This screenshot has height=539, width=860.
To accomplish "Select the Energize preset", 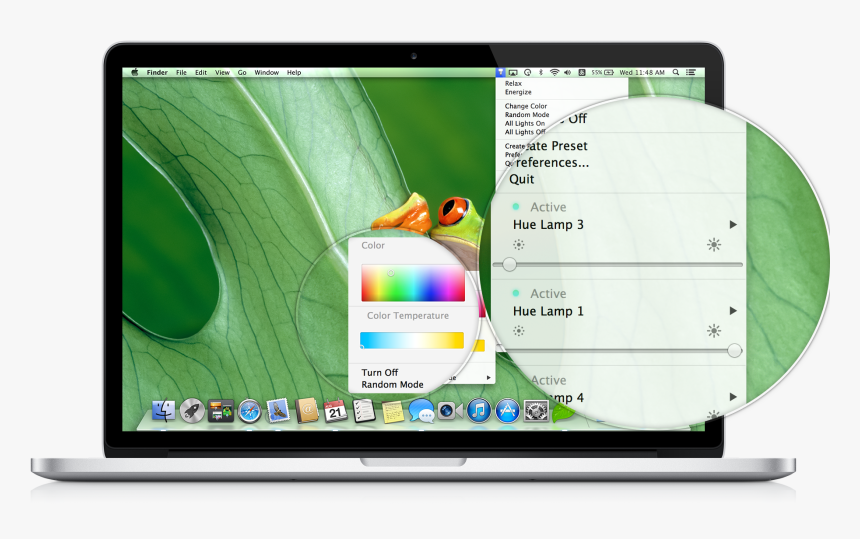I will click(x=518, y=92).
